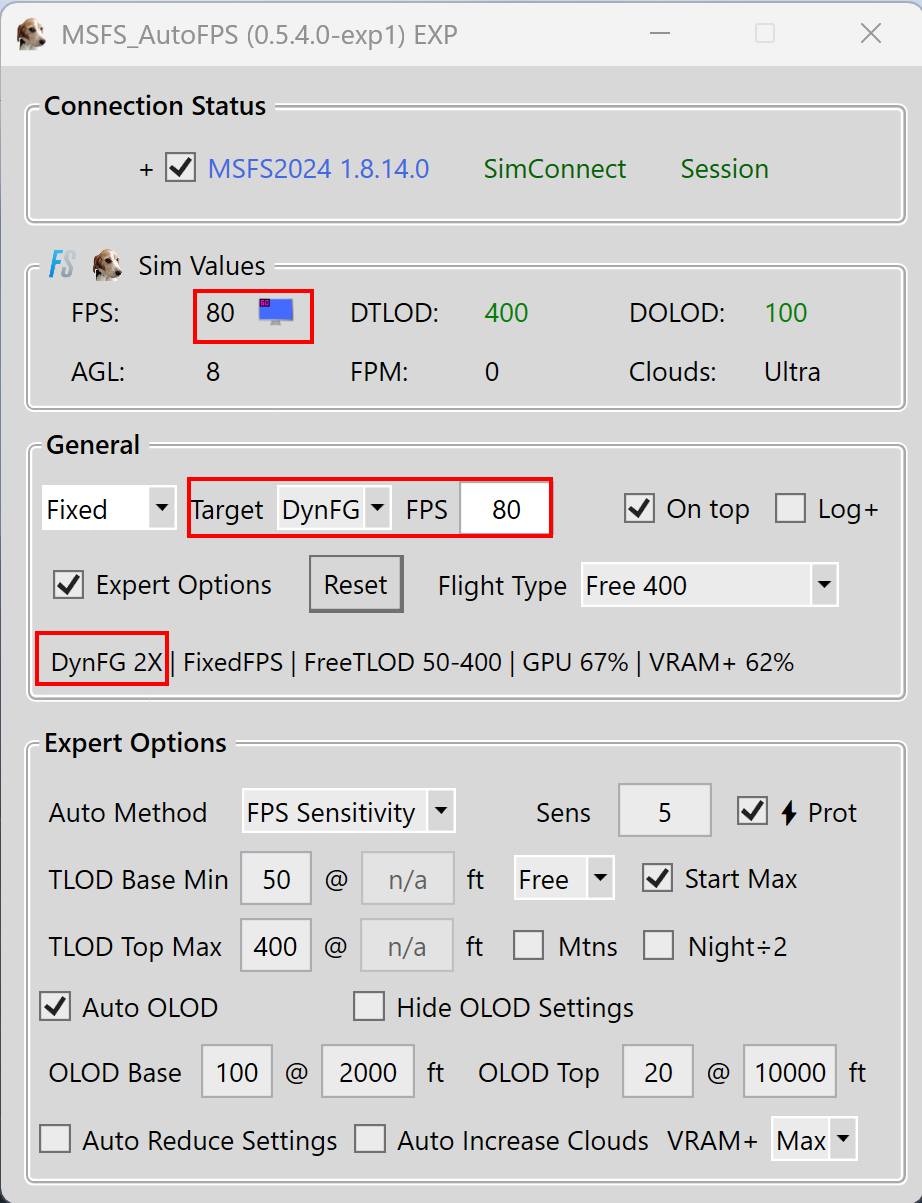Click the Reset button
Image resolution: width=922 pixels, height=1203 pixels.
(x=355, y=584)
